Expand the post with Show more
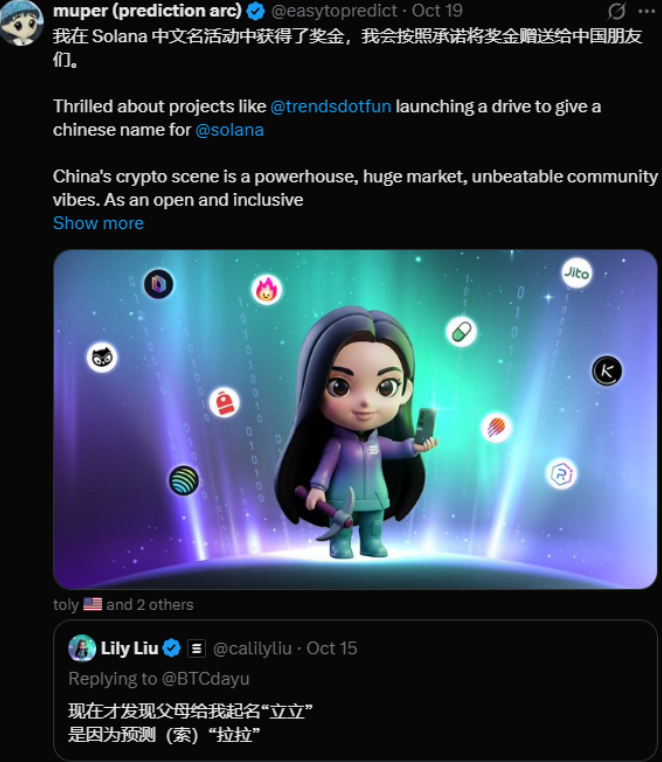Image resolution: width=662 pixels, height=762 pixels. pyautogui.click(x=98, y=223)
